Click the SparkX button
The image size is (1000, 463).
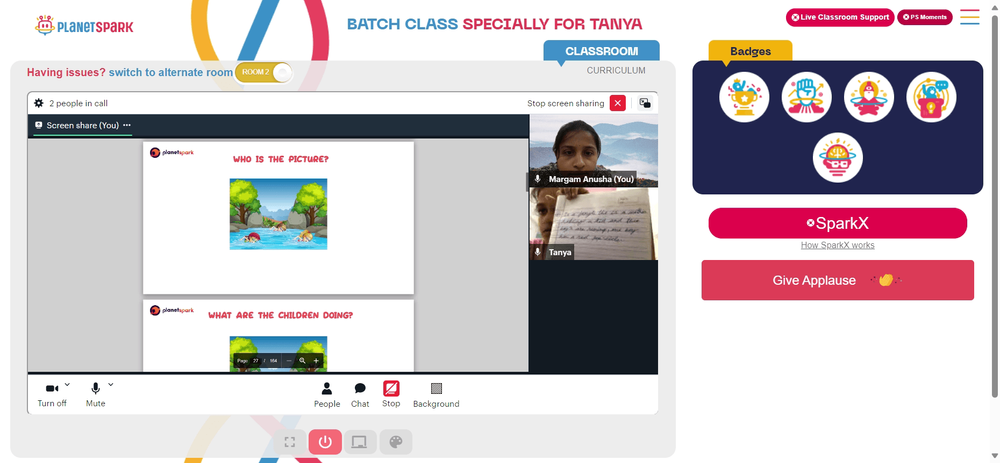[837, 223]
